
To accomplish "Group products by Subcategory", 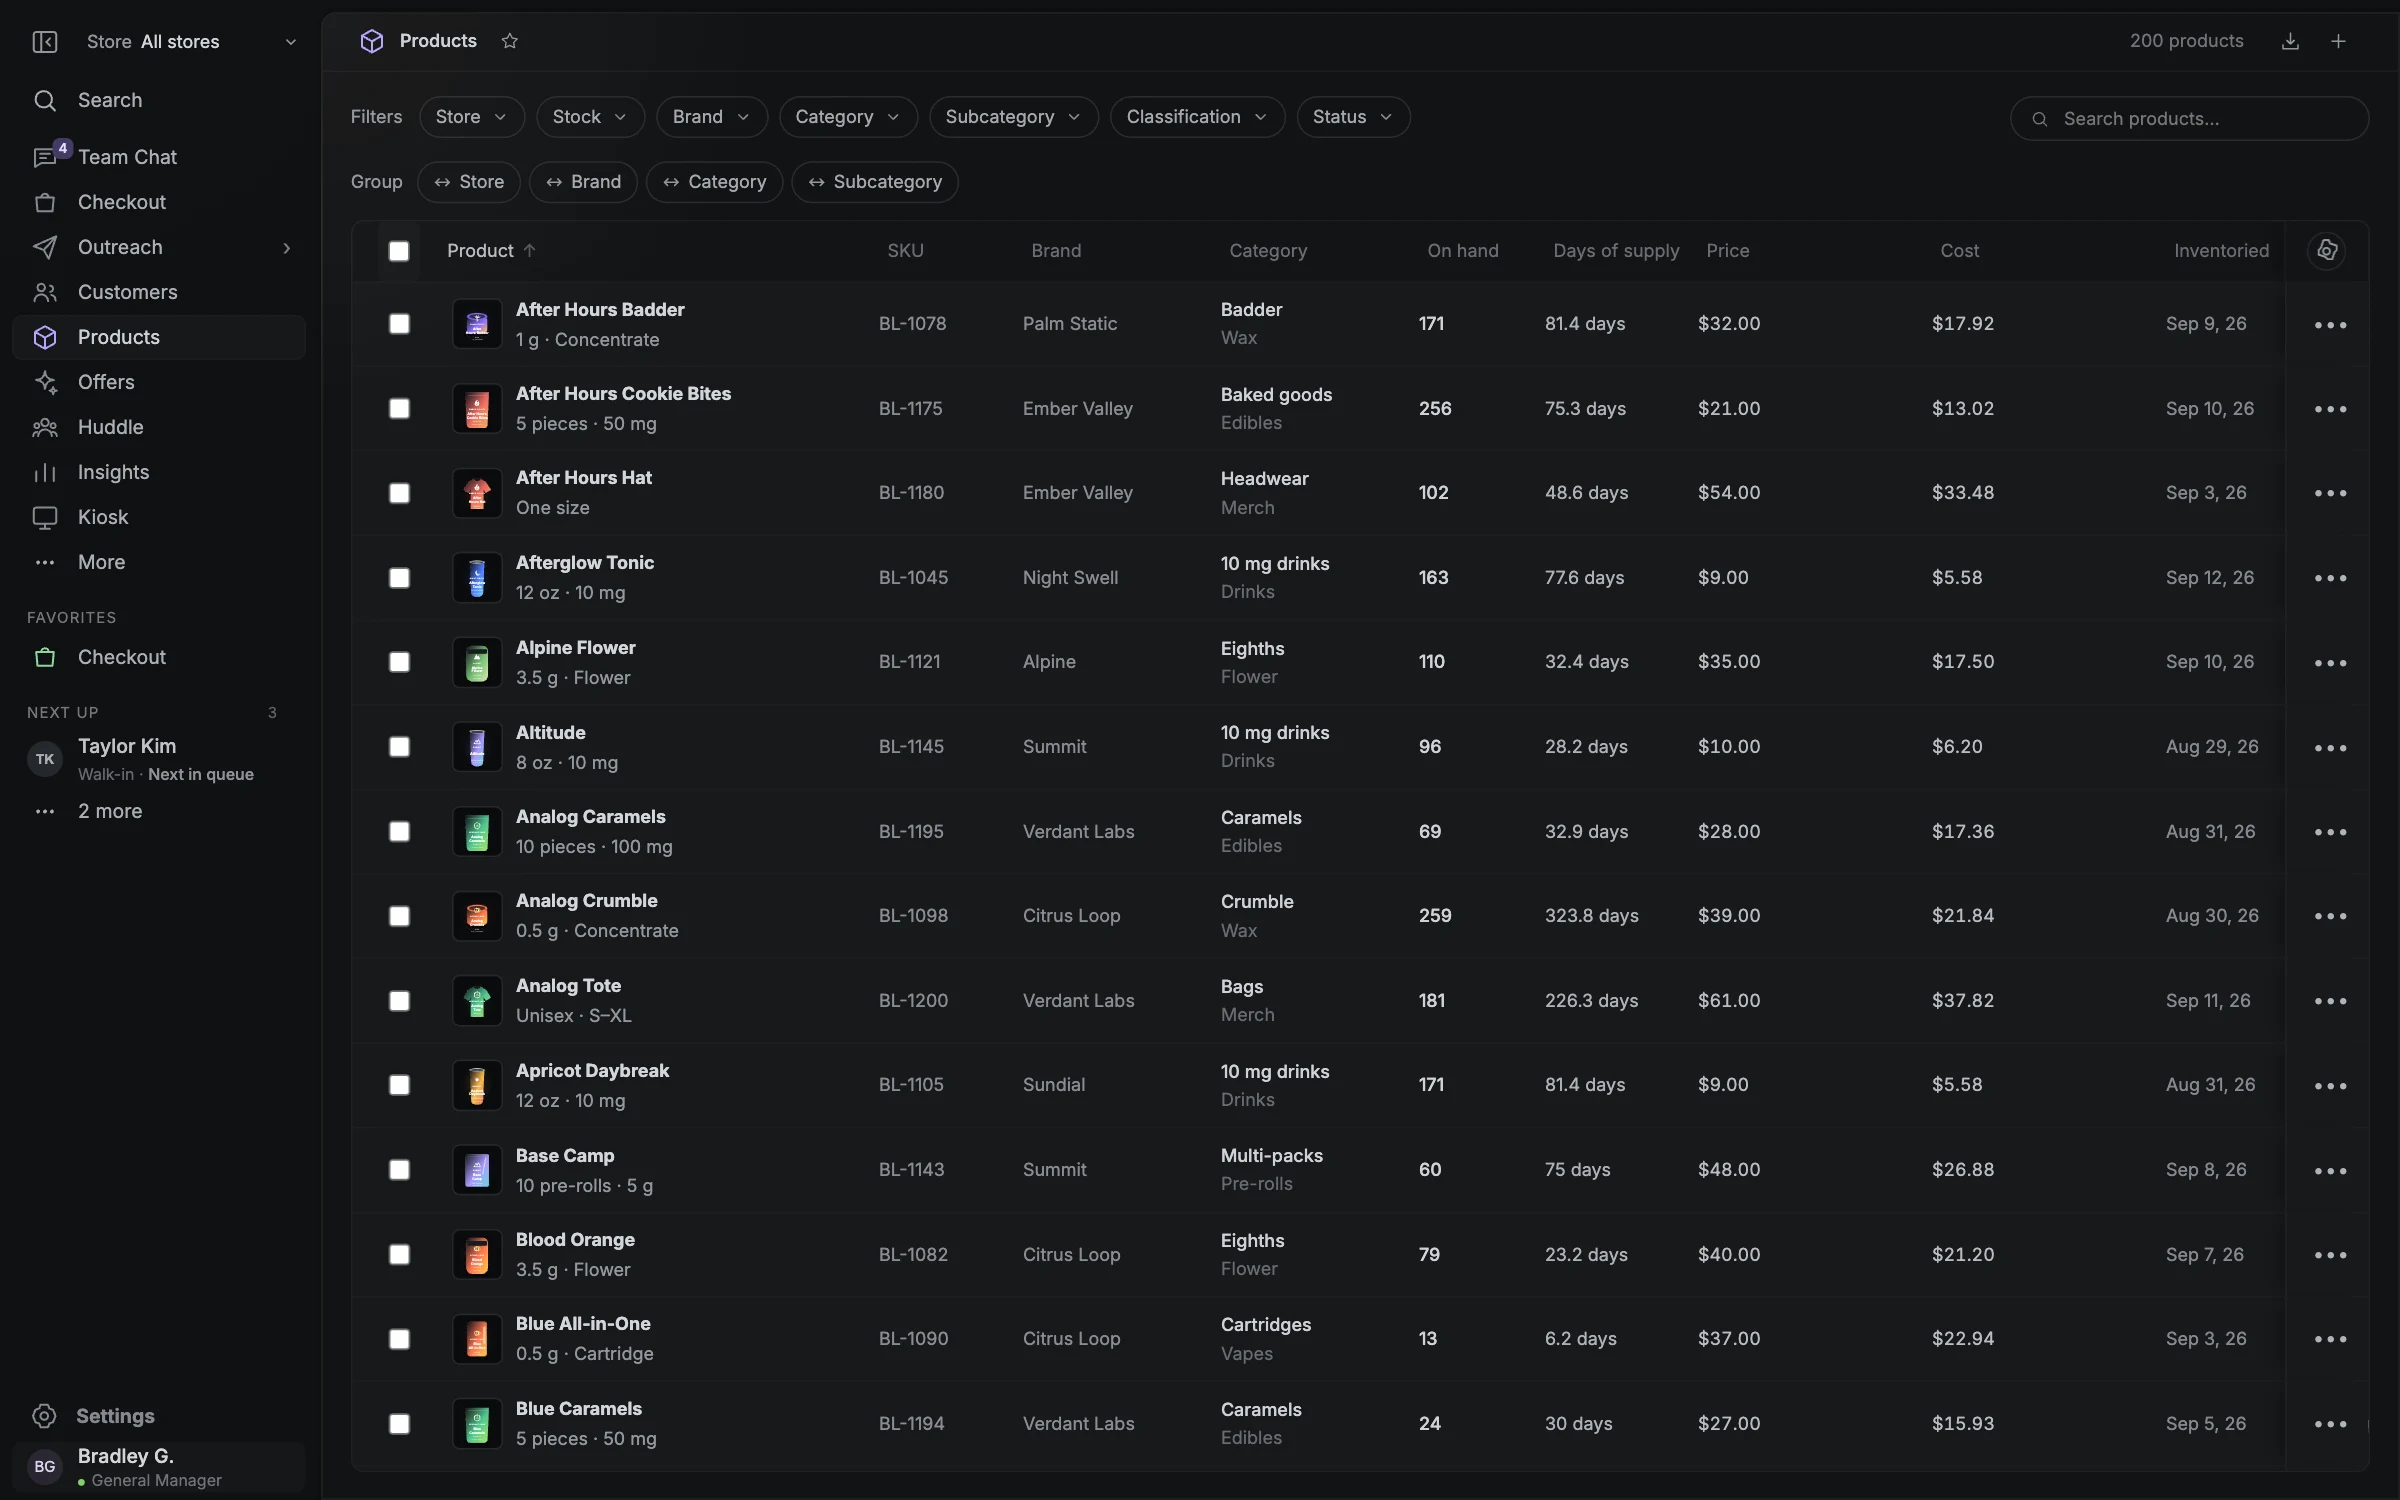I will (875, 182).
